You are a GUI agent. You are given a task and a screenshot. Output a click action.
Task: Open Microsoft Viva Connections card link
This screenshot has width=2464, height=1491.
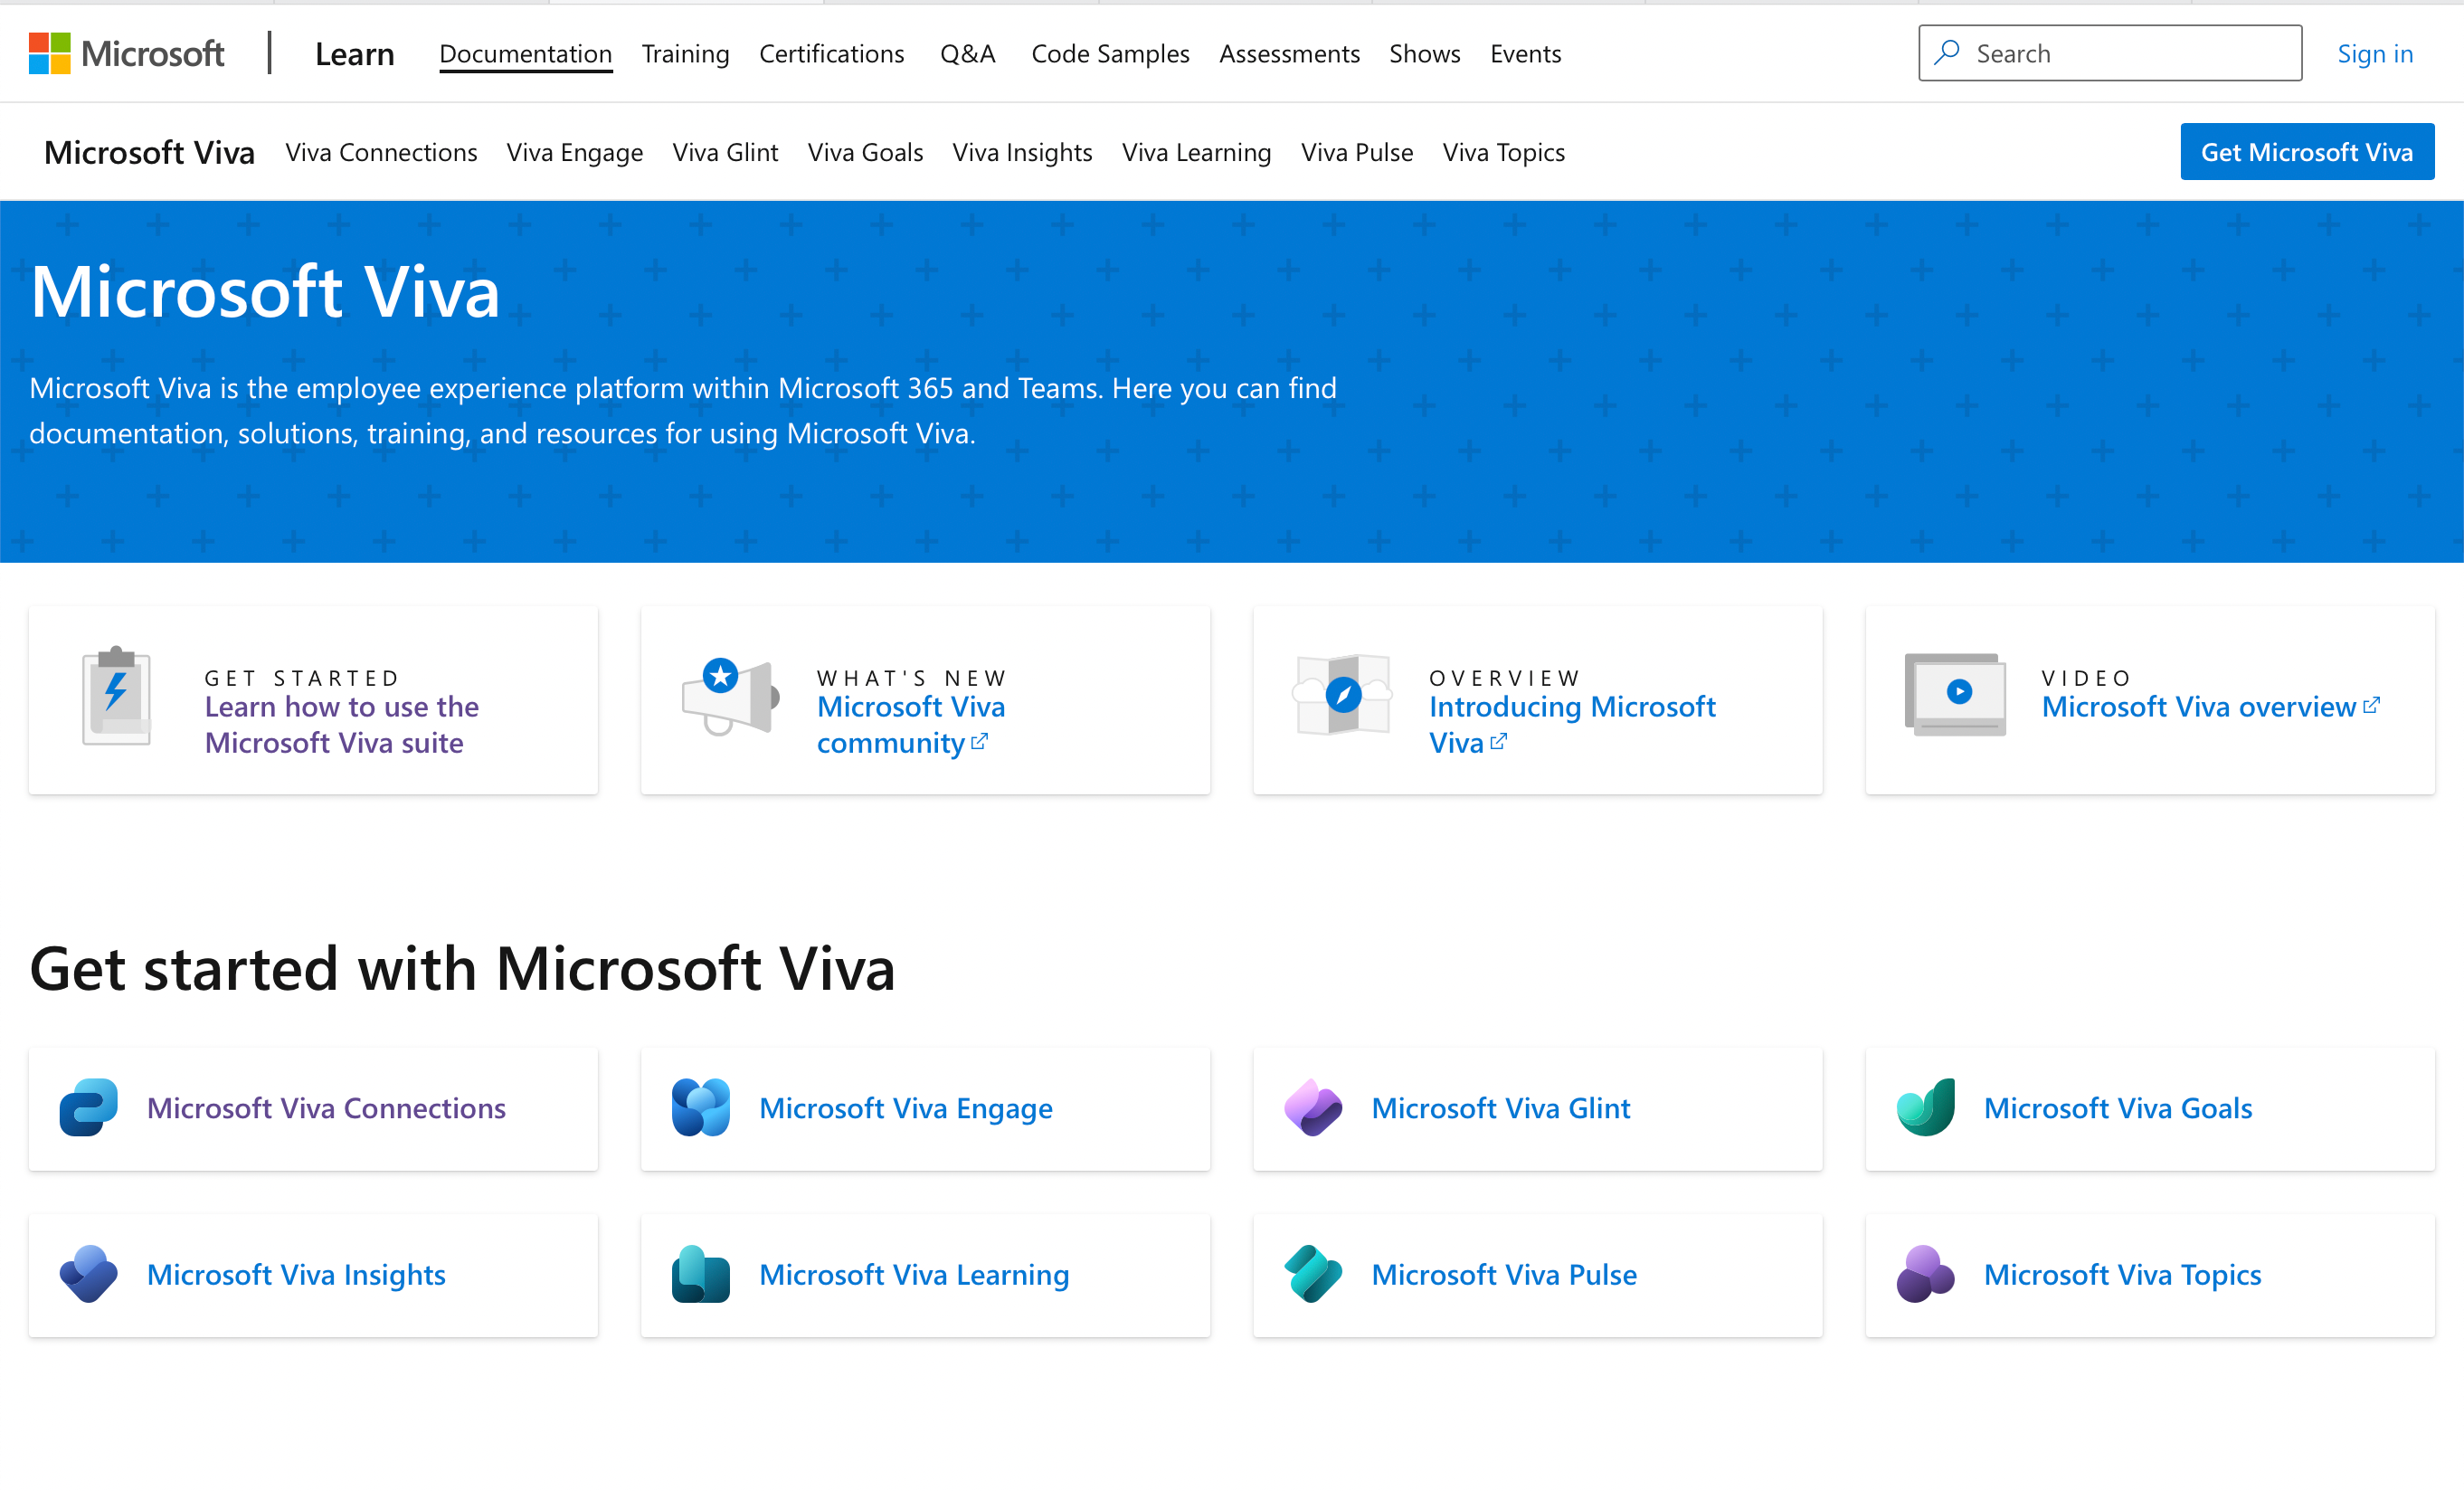click(x=327, y=1108)
